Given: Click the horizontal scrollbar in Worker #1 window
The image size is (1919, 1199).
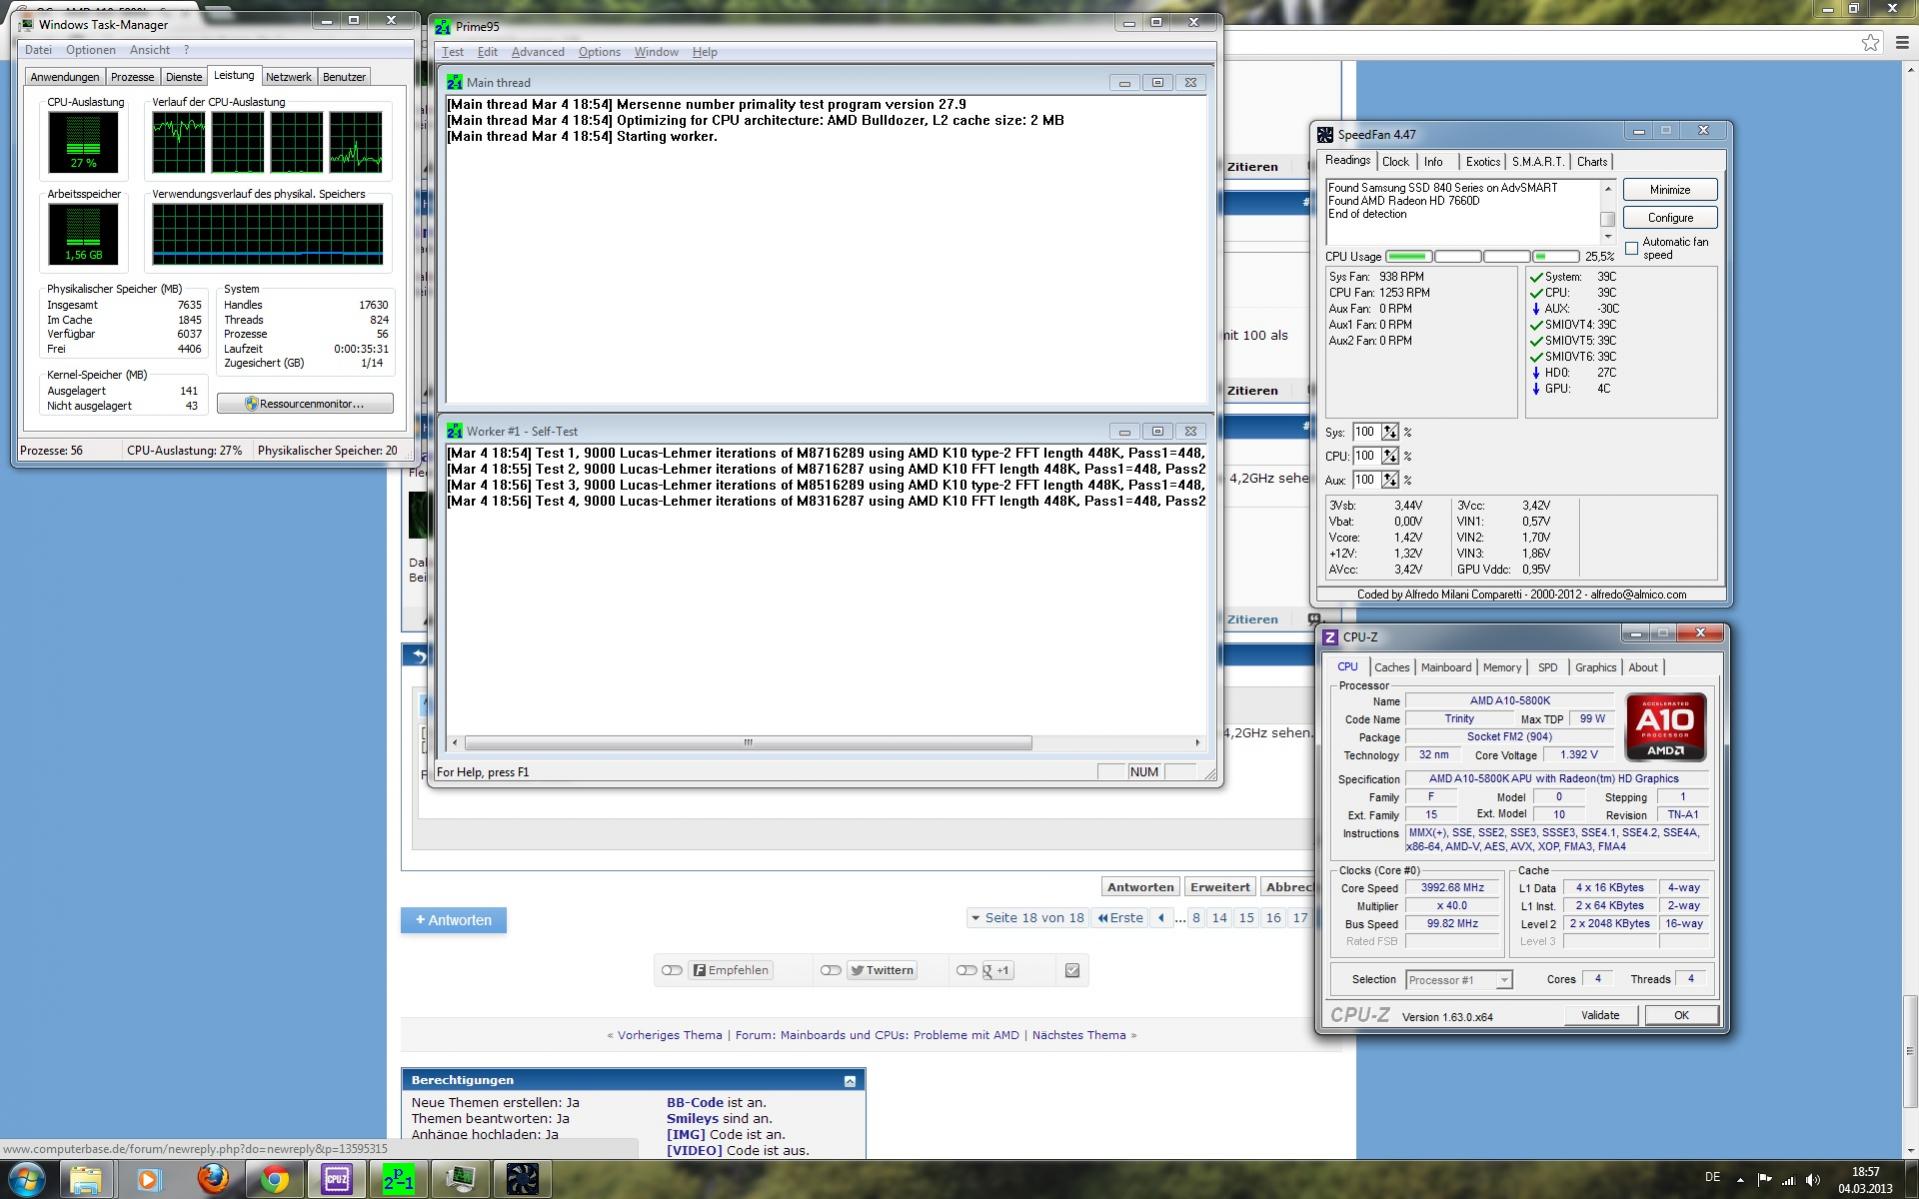Looking at the screenshot, I should [x=748, y=743].
